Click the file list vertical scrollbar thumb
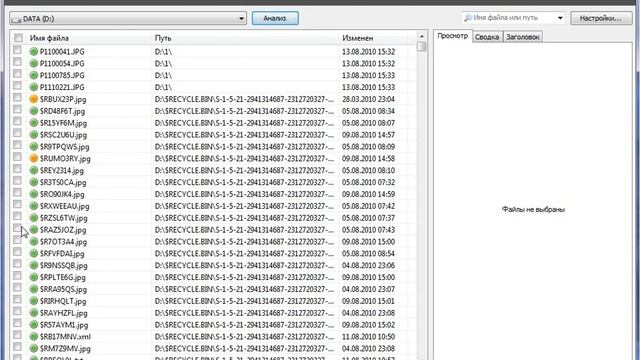 point(422,47)
